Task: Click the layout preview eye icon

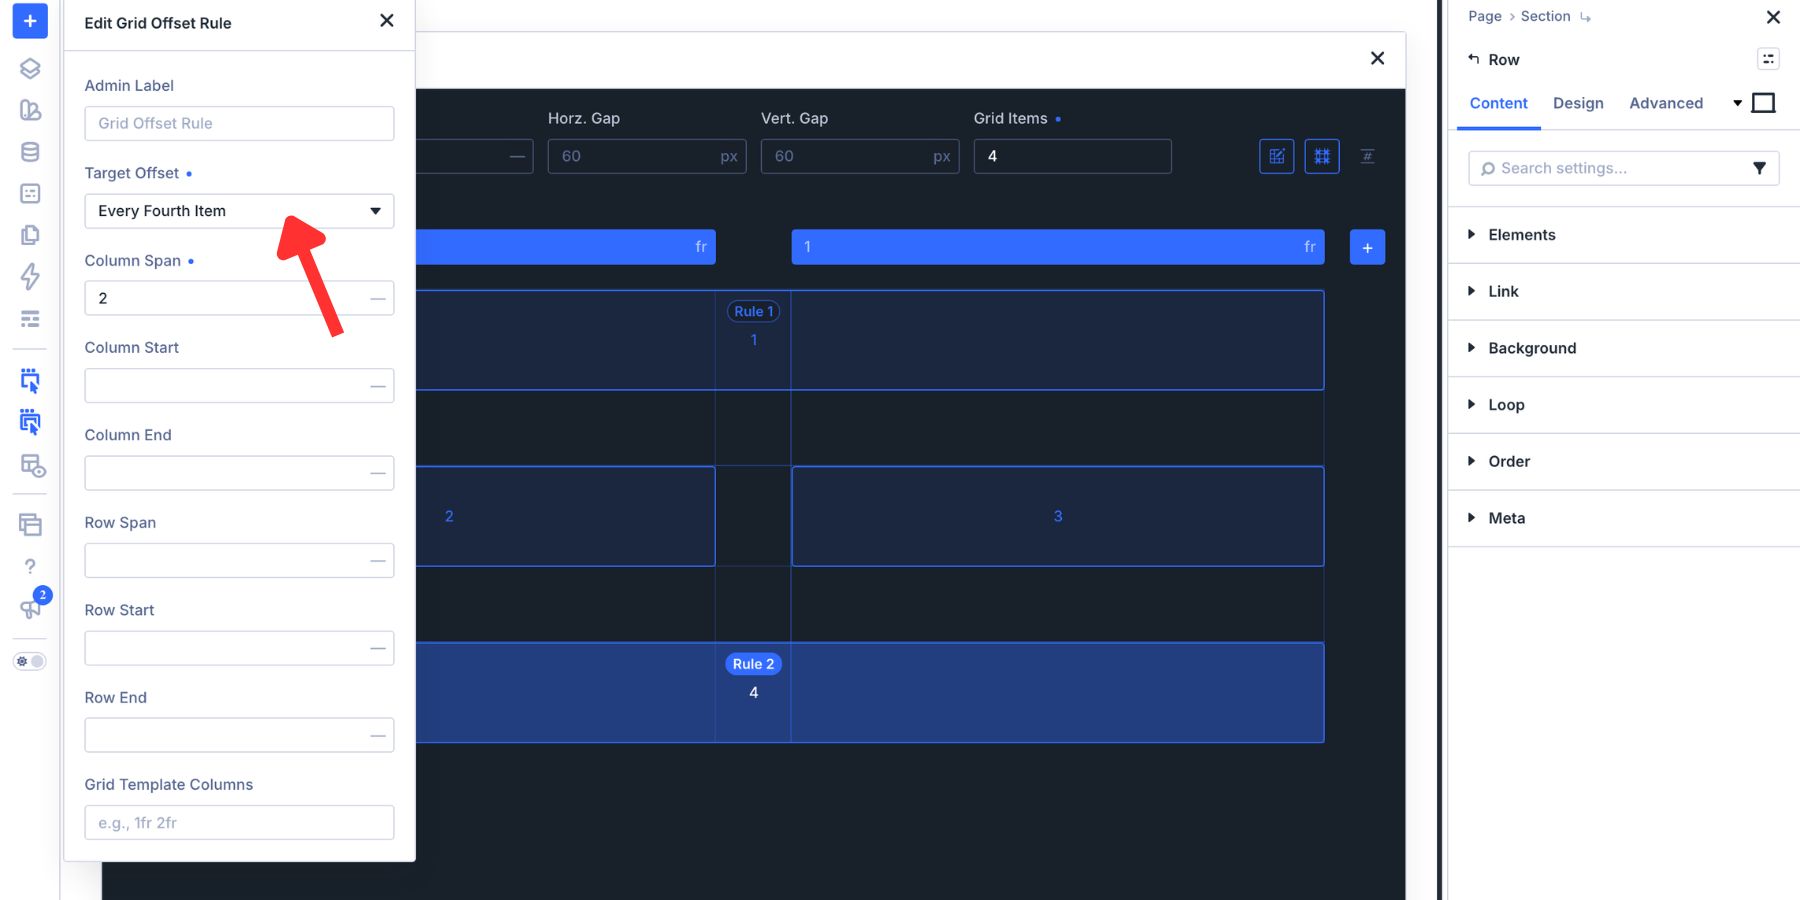Action: click(32, 466)
